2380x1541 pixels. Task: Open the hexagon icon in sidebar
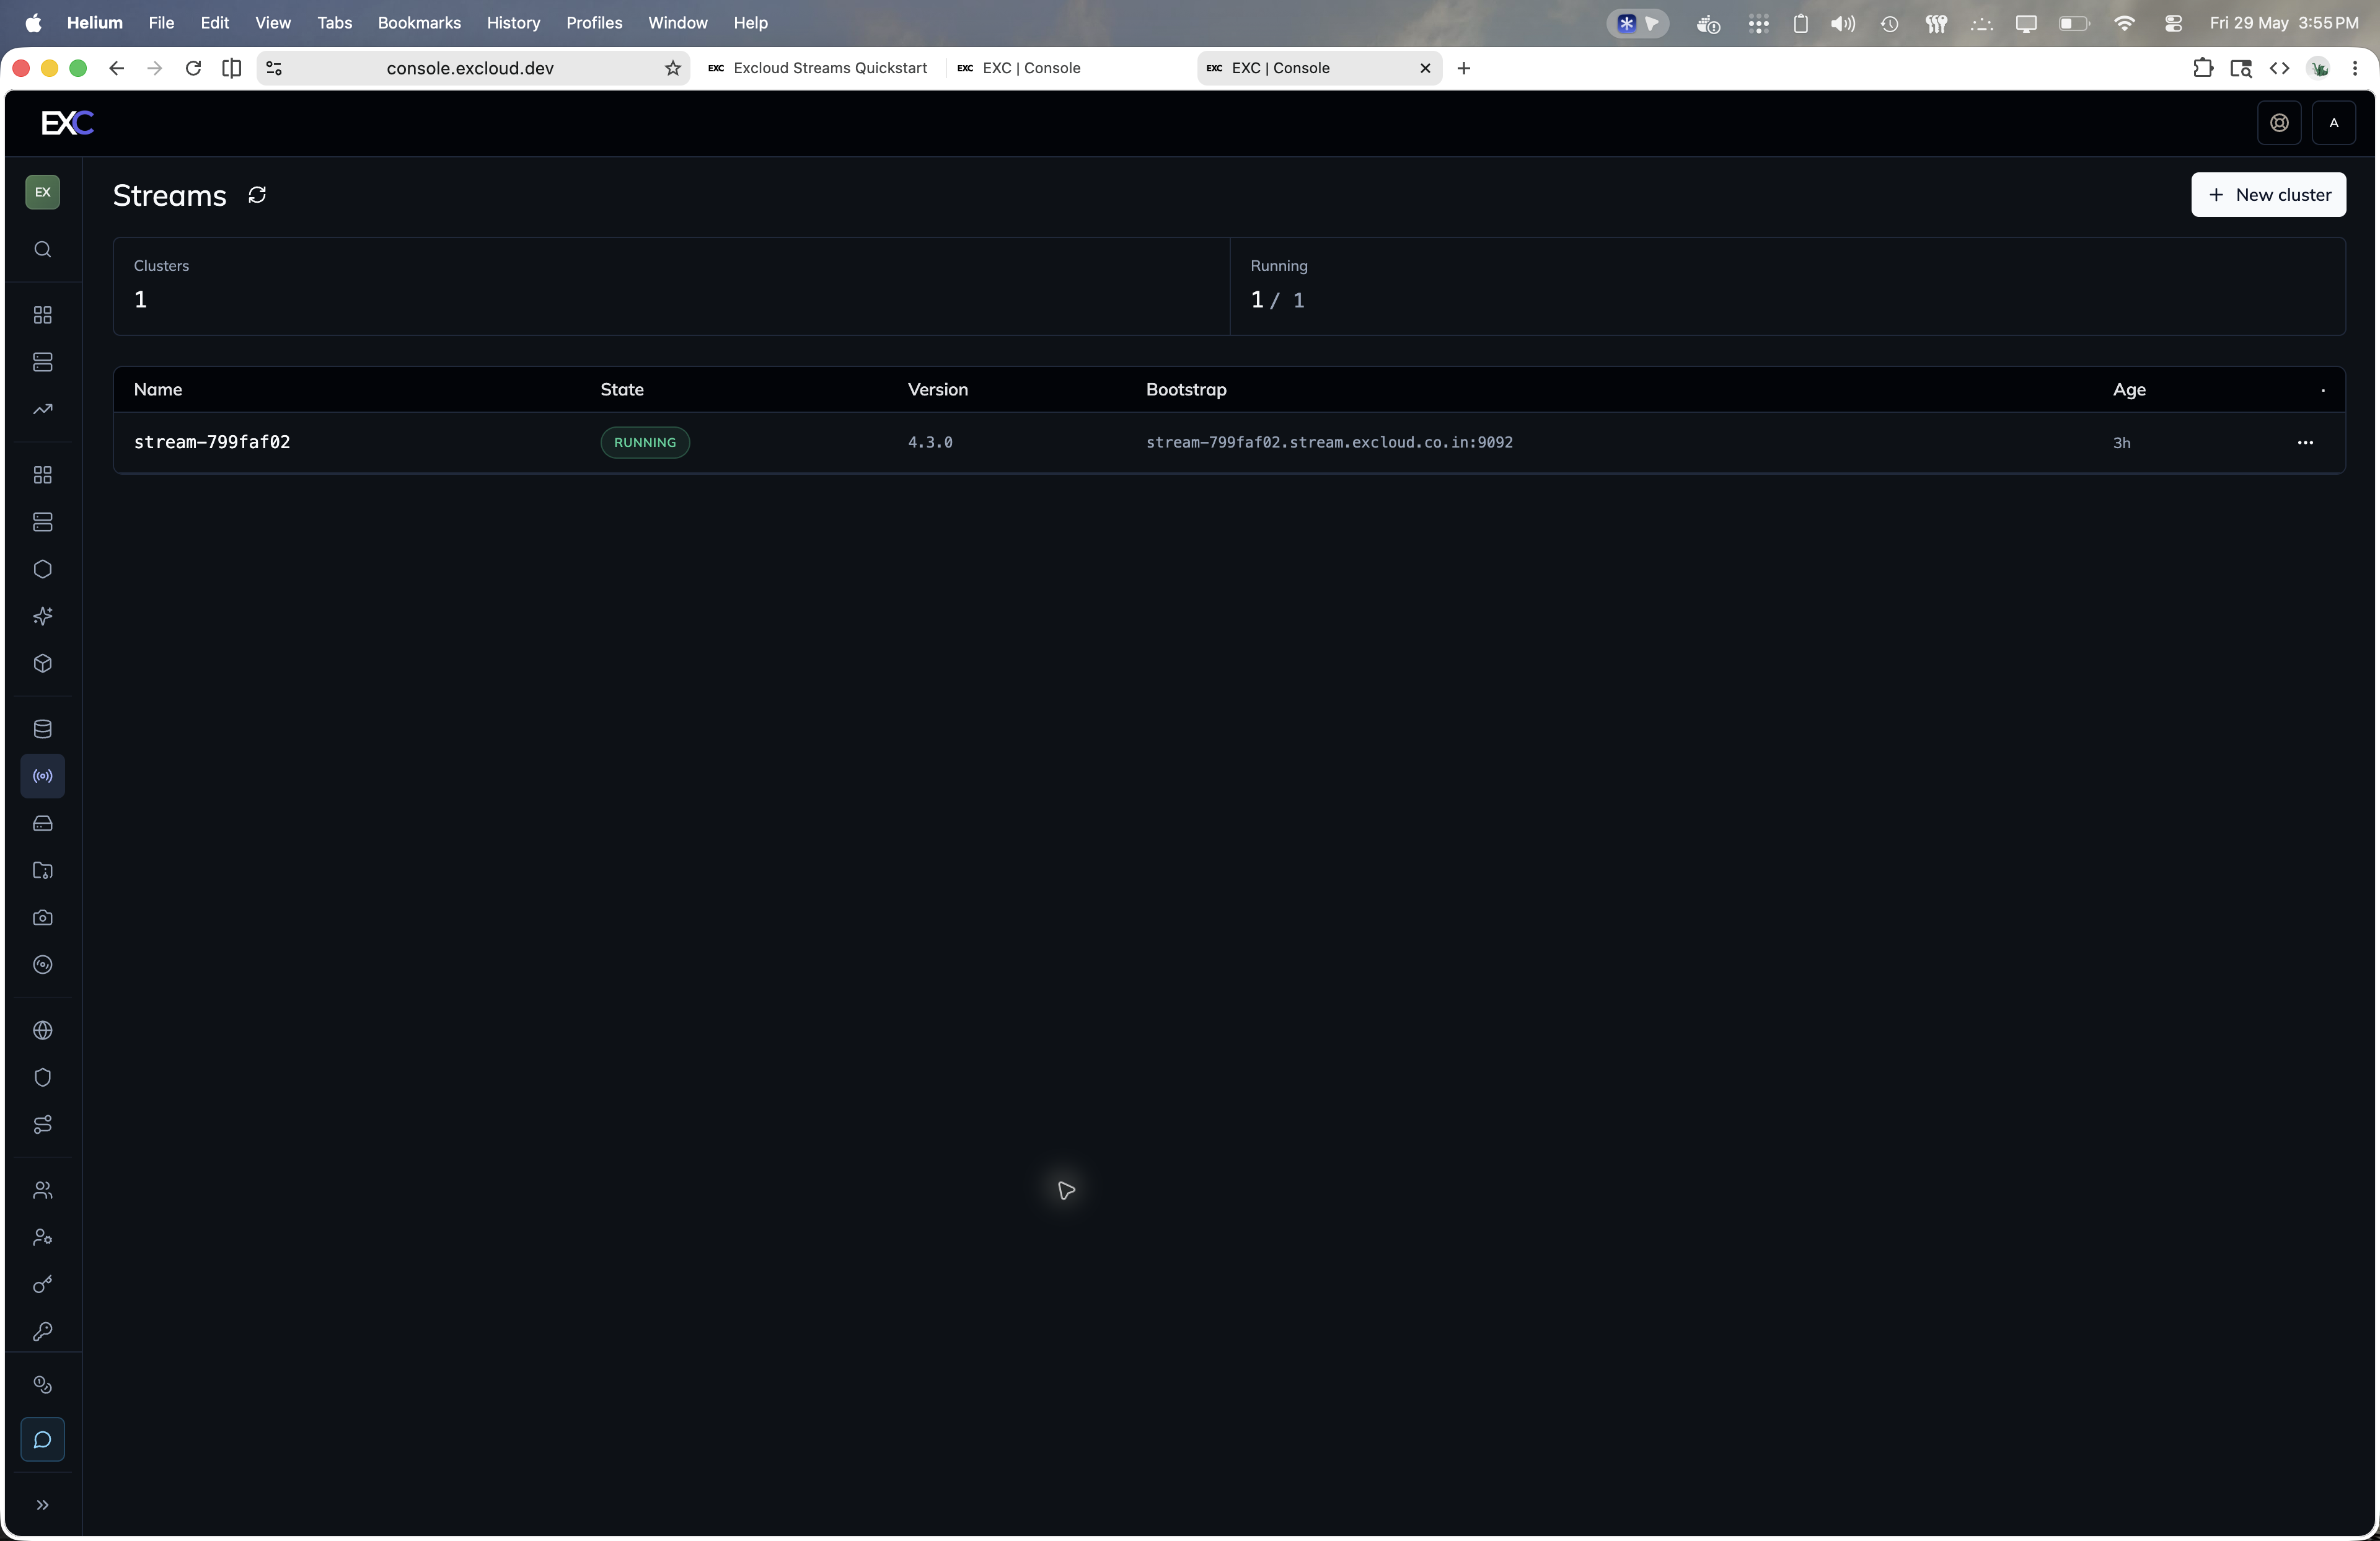42,569
